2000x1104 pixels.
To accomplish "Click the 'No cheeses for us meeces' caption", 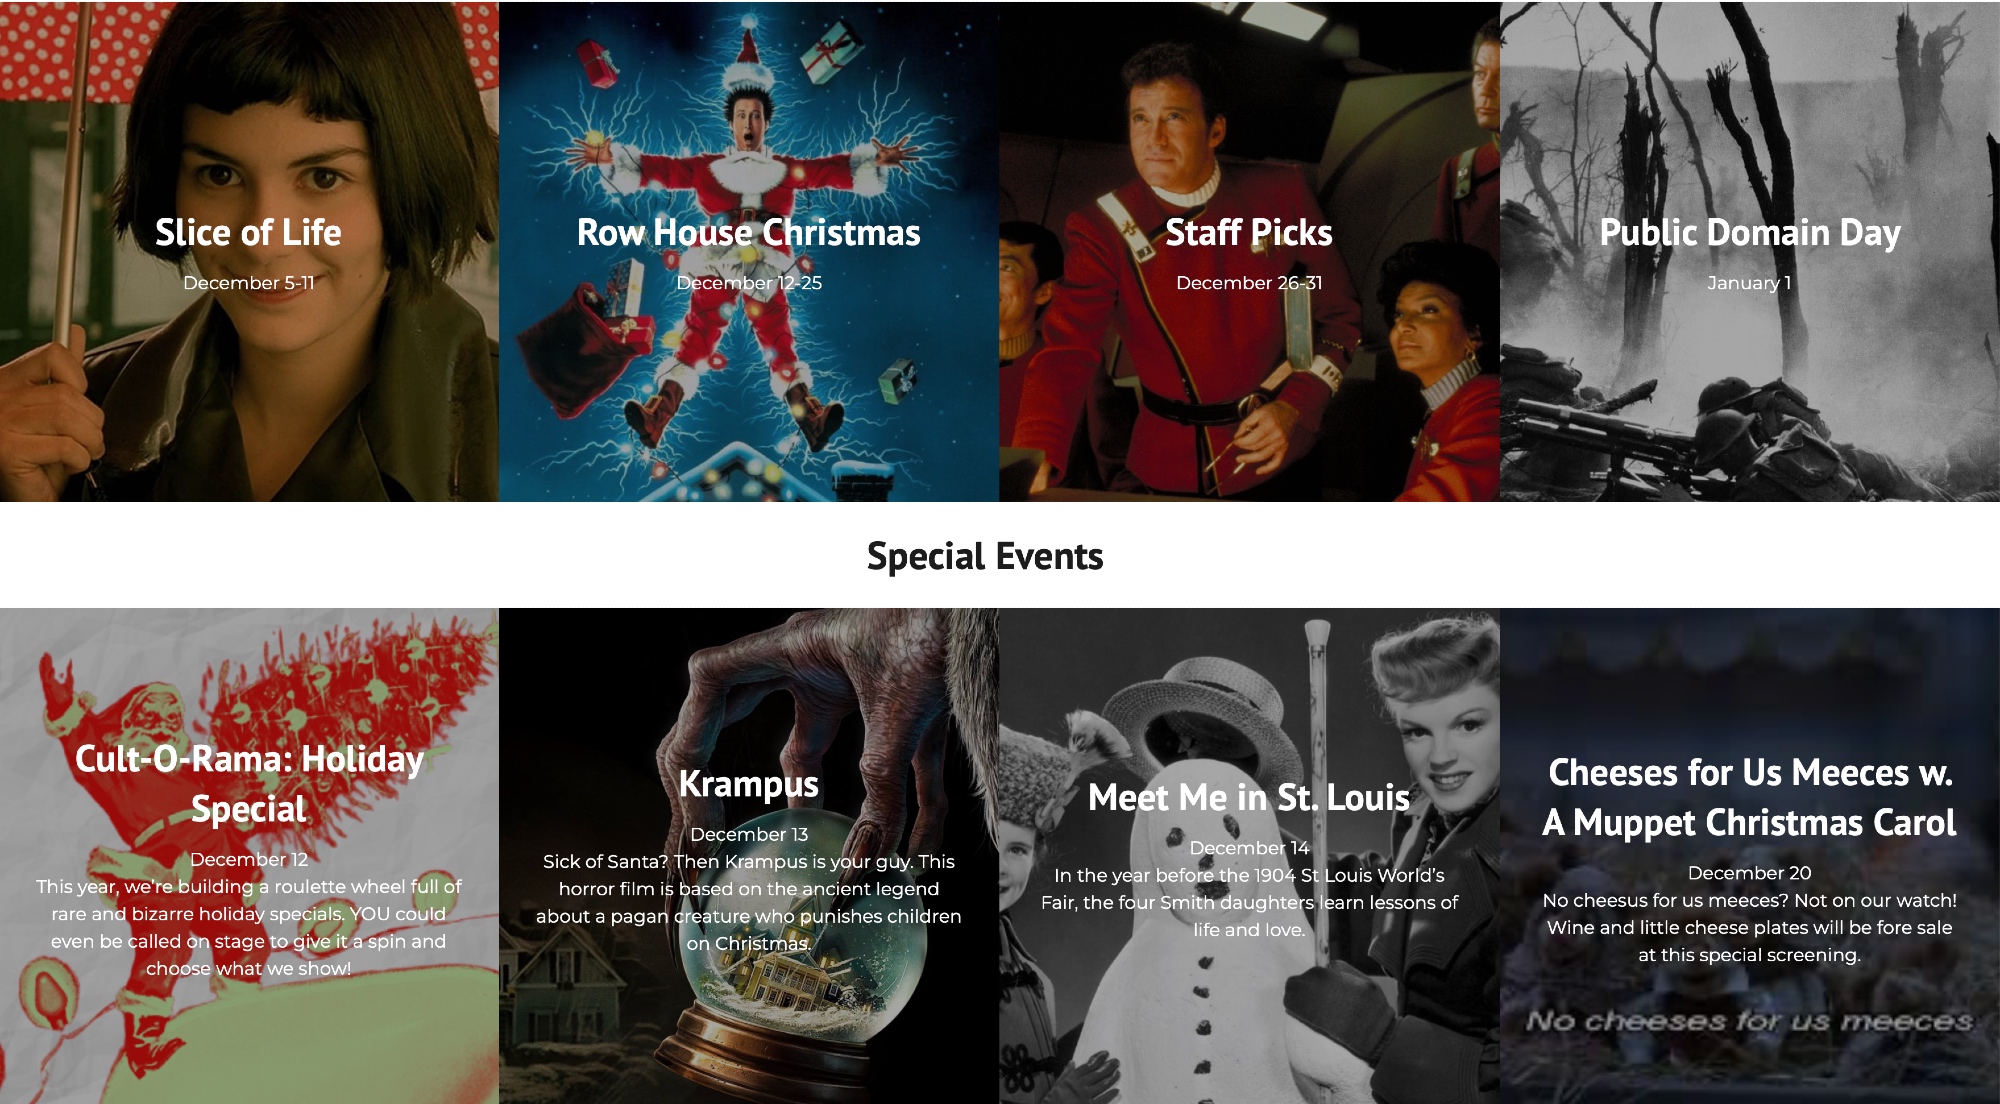I will (x=1749, y=1021).
